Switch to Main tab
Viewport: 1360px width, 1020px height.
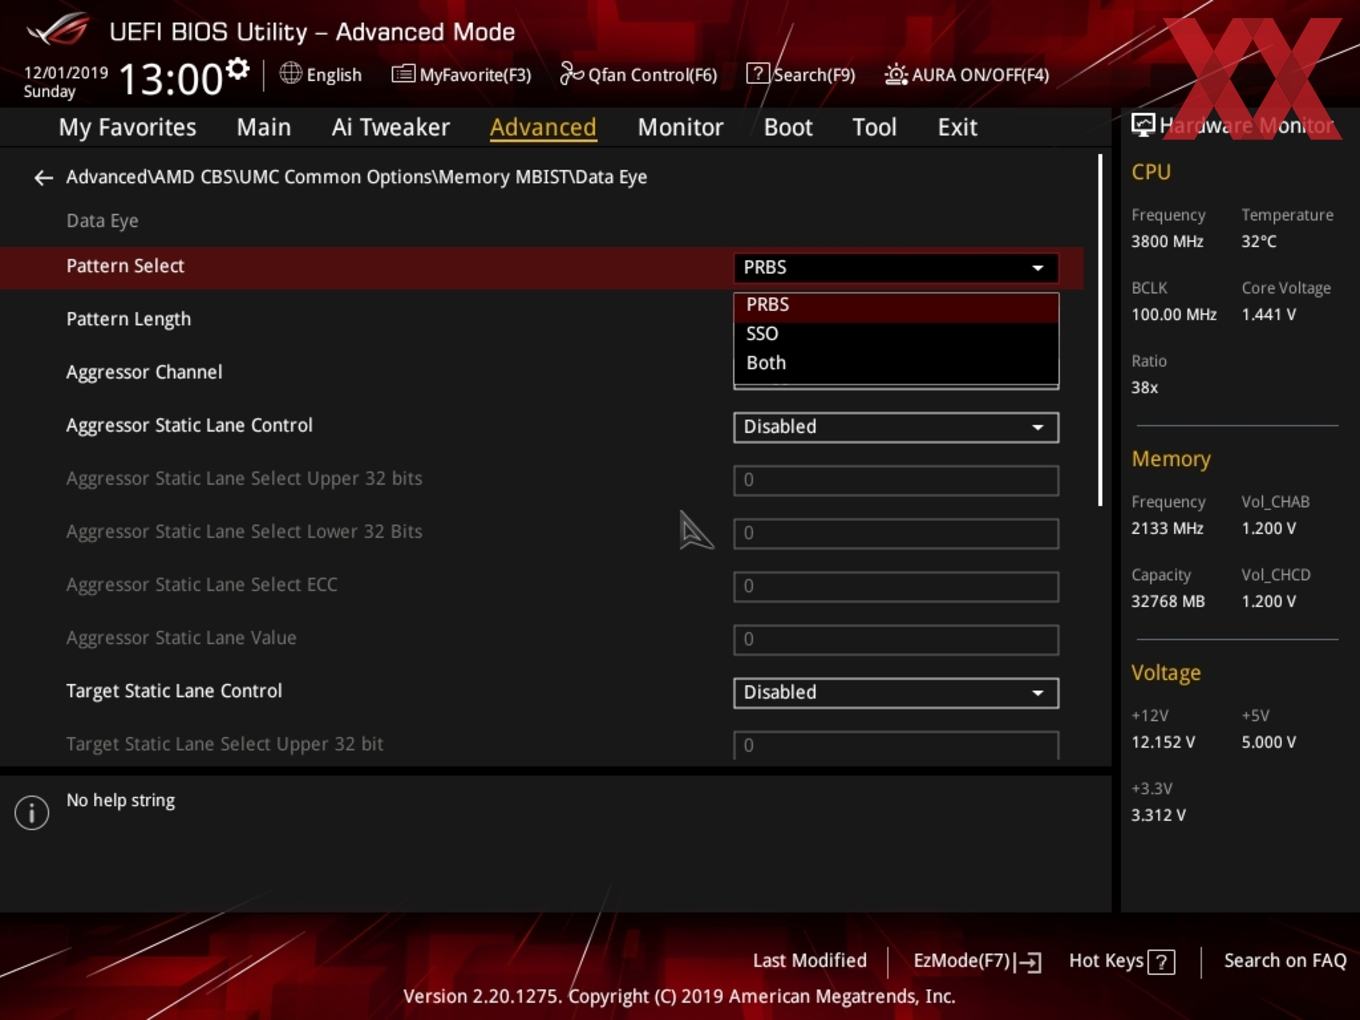[264, 127]
